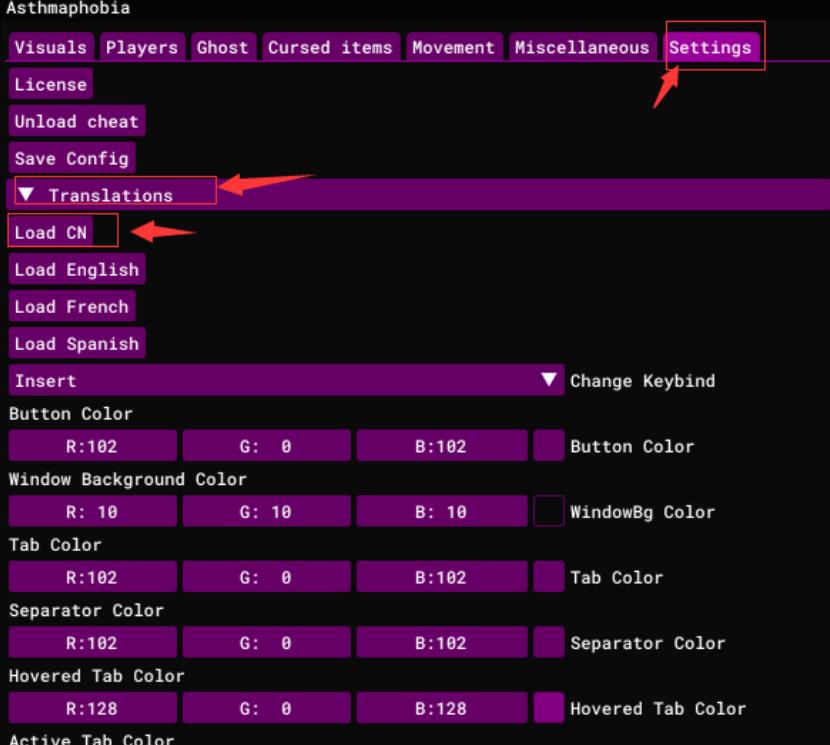Click Window Background G: 10 field

(x=266, y=511)
